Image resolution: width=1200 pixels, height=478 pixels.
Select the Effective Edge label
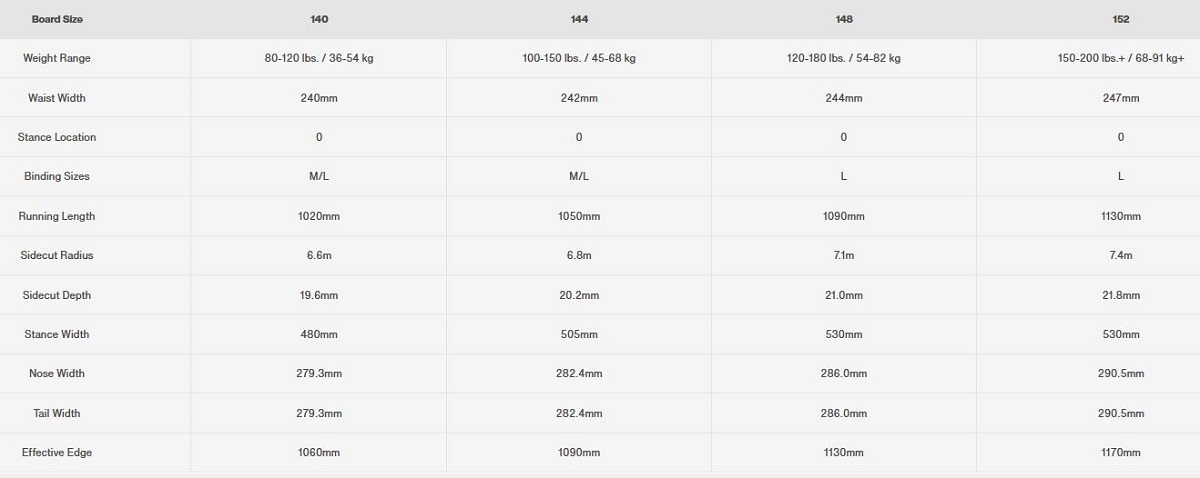click(57, 452)
